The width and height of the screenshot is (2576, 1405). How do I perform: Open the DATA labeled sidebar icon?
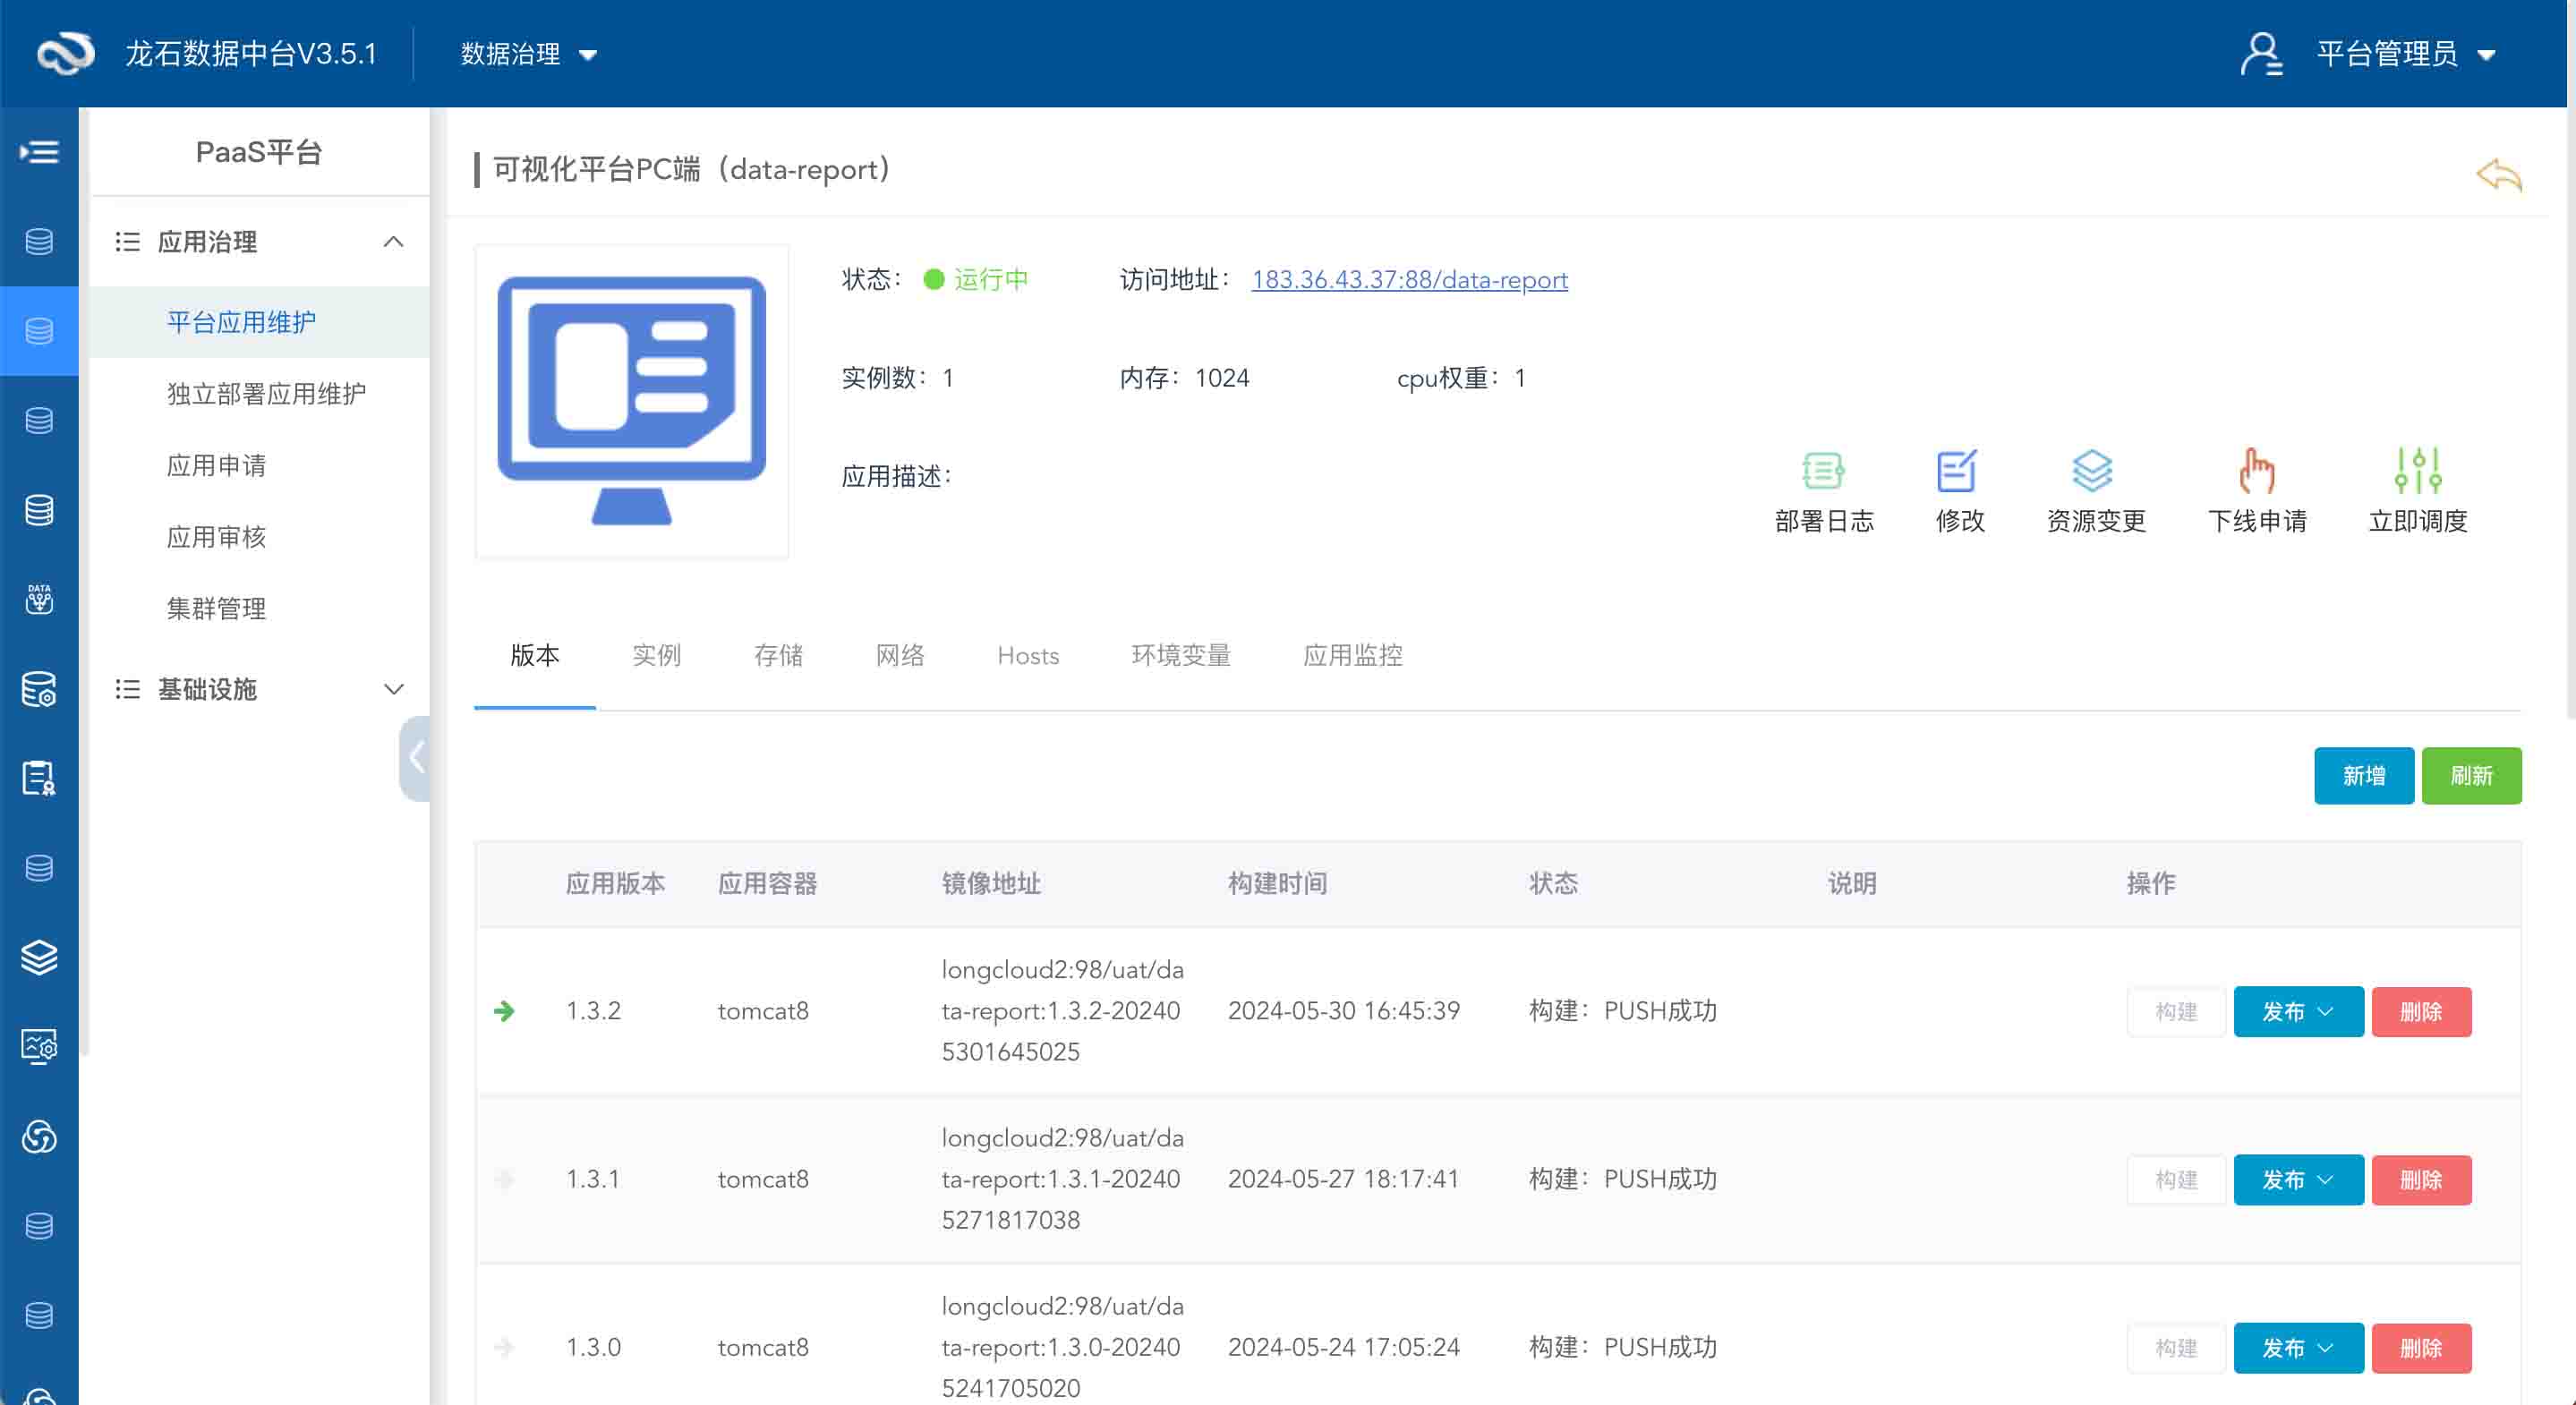point(39,599)
